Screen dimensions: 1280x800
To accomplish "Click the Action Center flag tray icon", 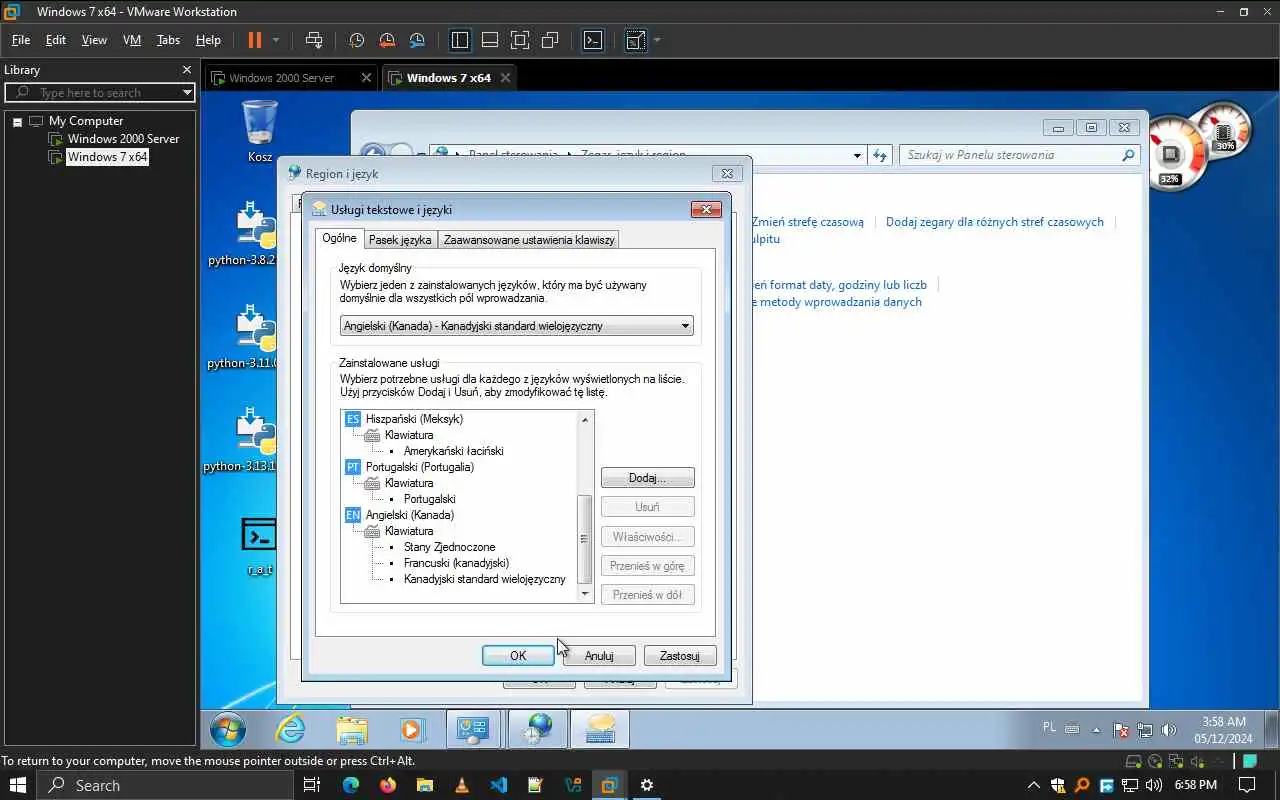I will tap(1121, 730).
